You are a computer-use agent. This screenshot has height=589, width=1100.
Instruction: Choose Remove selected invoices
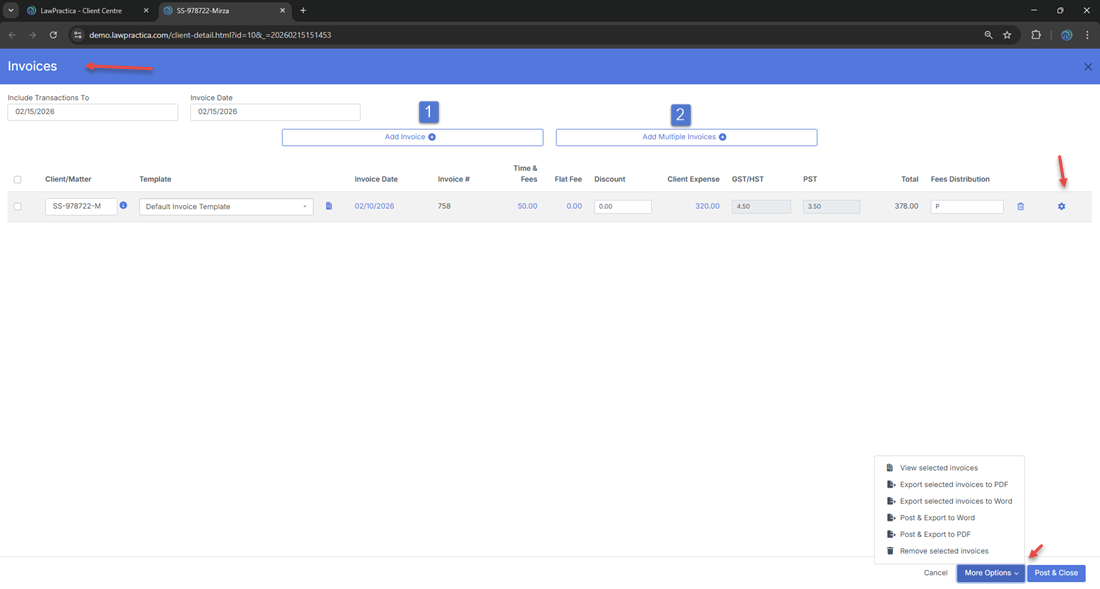943,551
